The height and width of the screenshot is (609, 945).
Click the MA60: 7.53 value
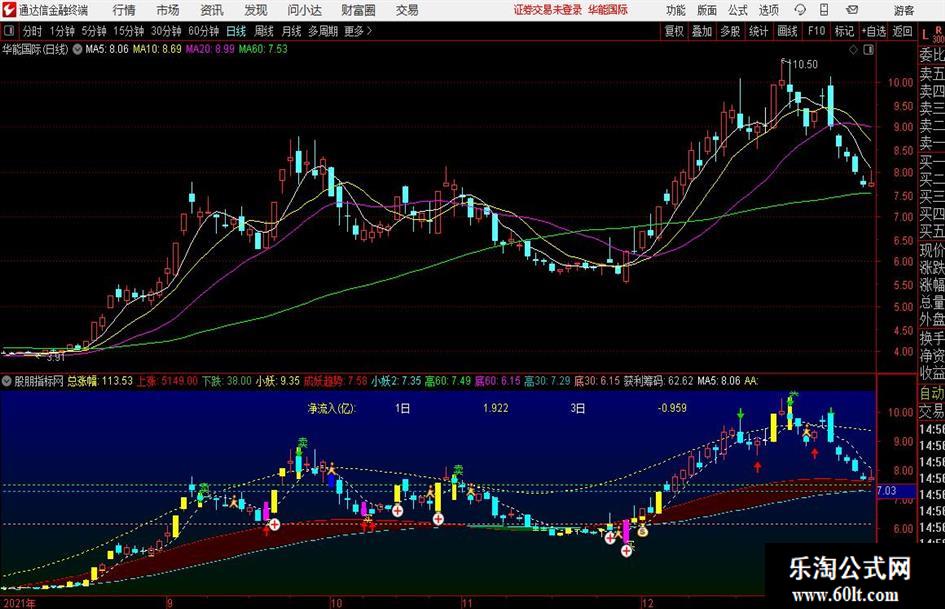point(263,49)
